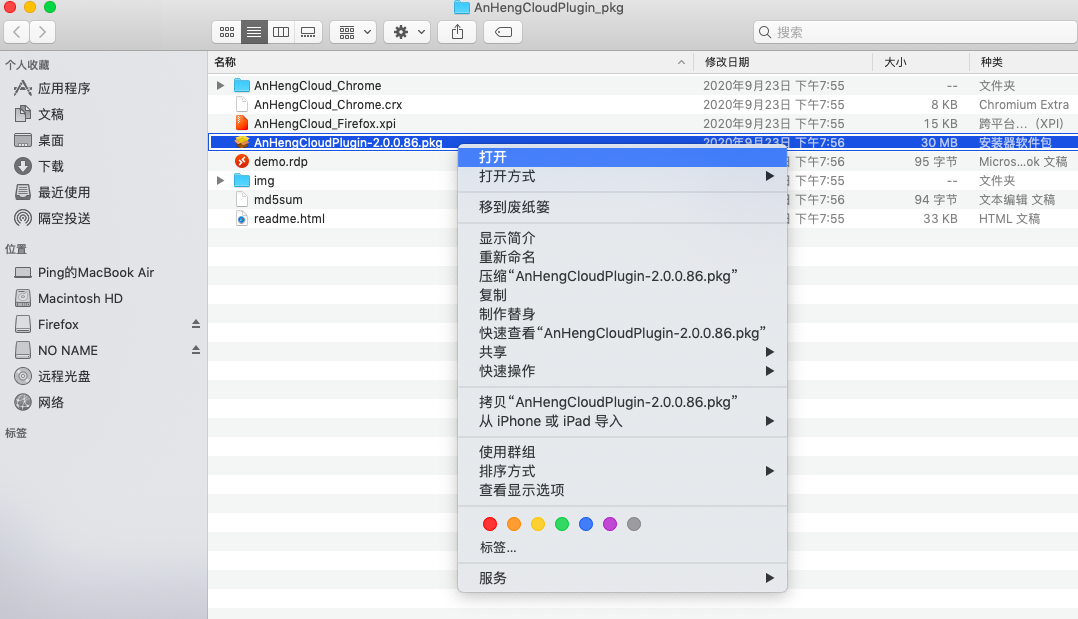
Task: Eject the NO NAME volume
Action: click(x=196, y=350)
